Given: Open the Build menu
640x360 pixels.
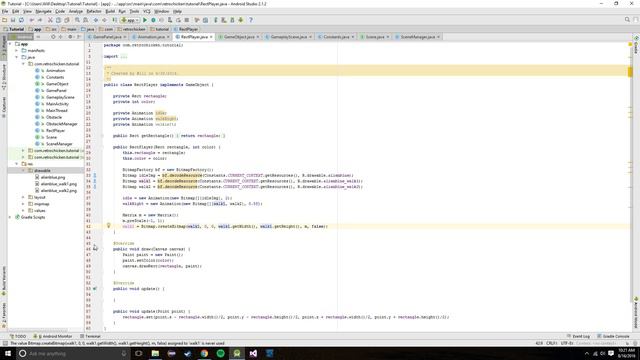Looking at the screenshot, I should (x=110, y=11).
